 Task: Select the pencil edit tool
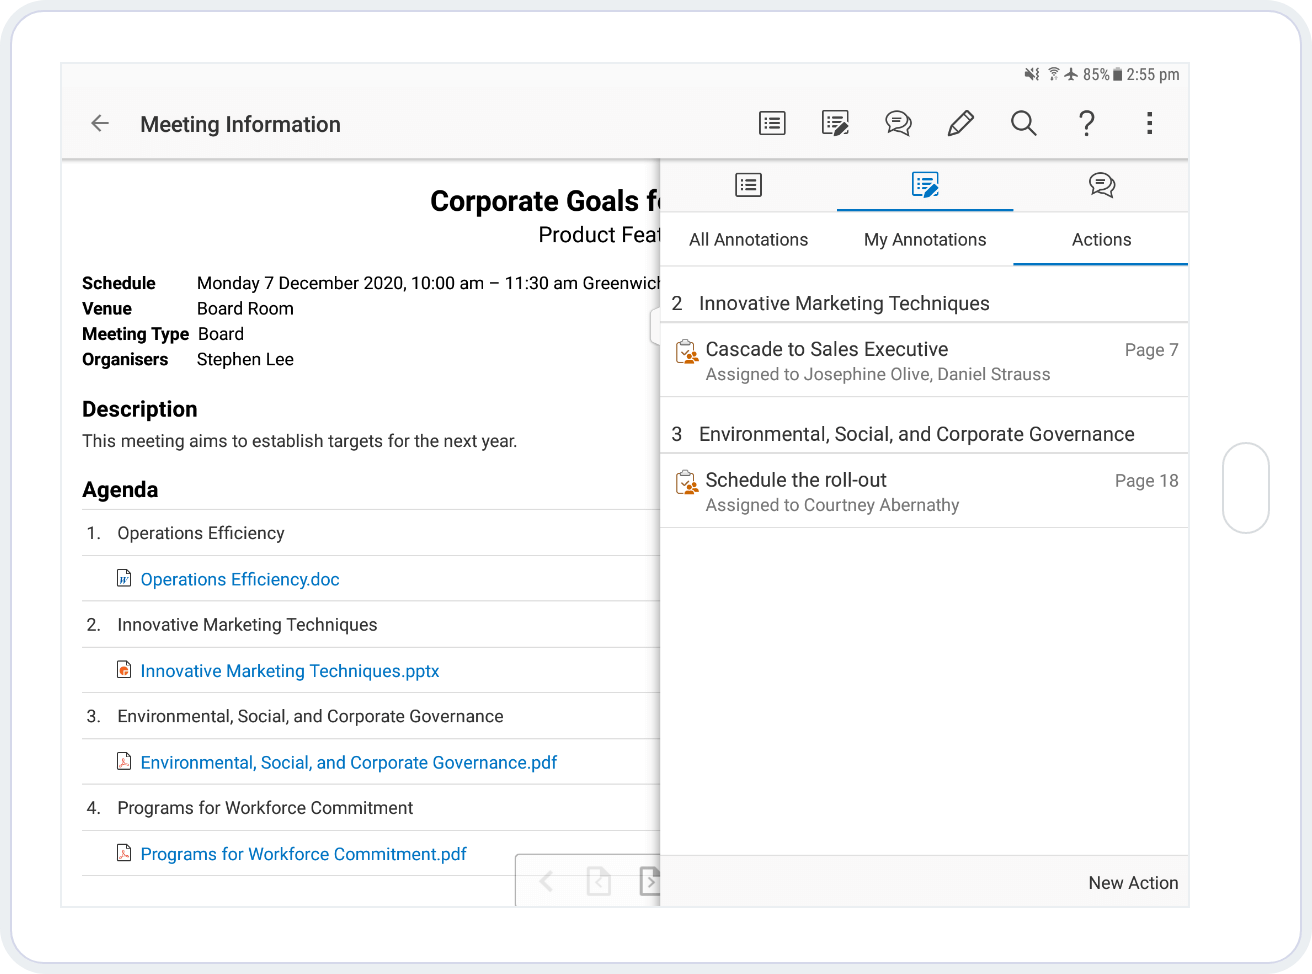[960, 123]
